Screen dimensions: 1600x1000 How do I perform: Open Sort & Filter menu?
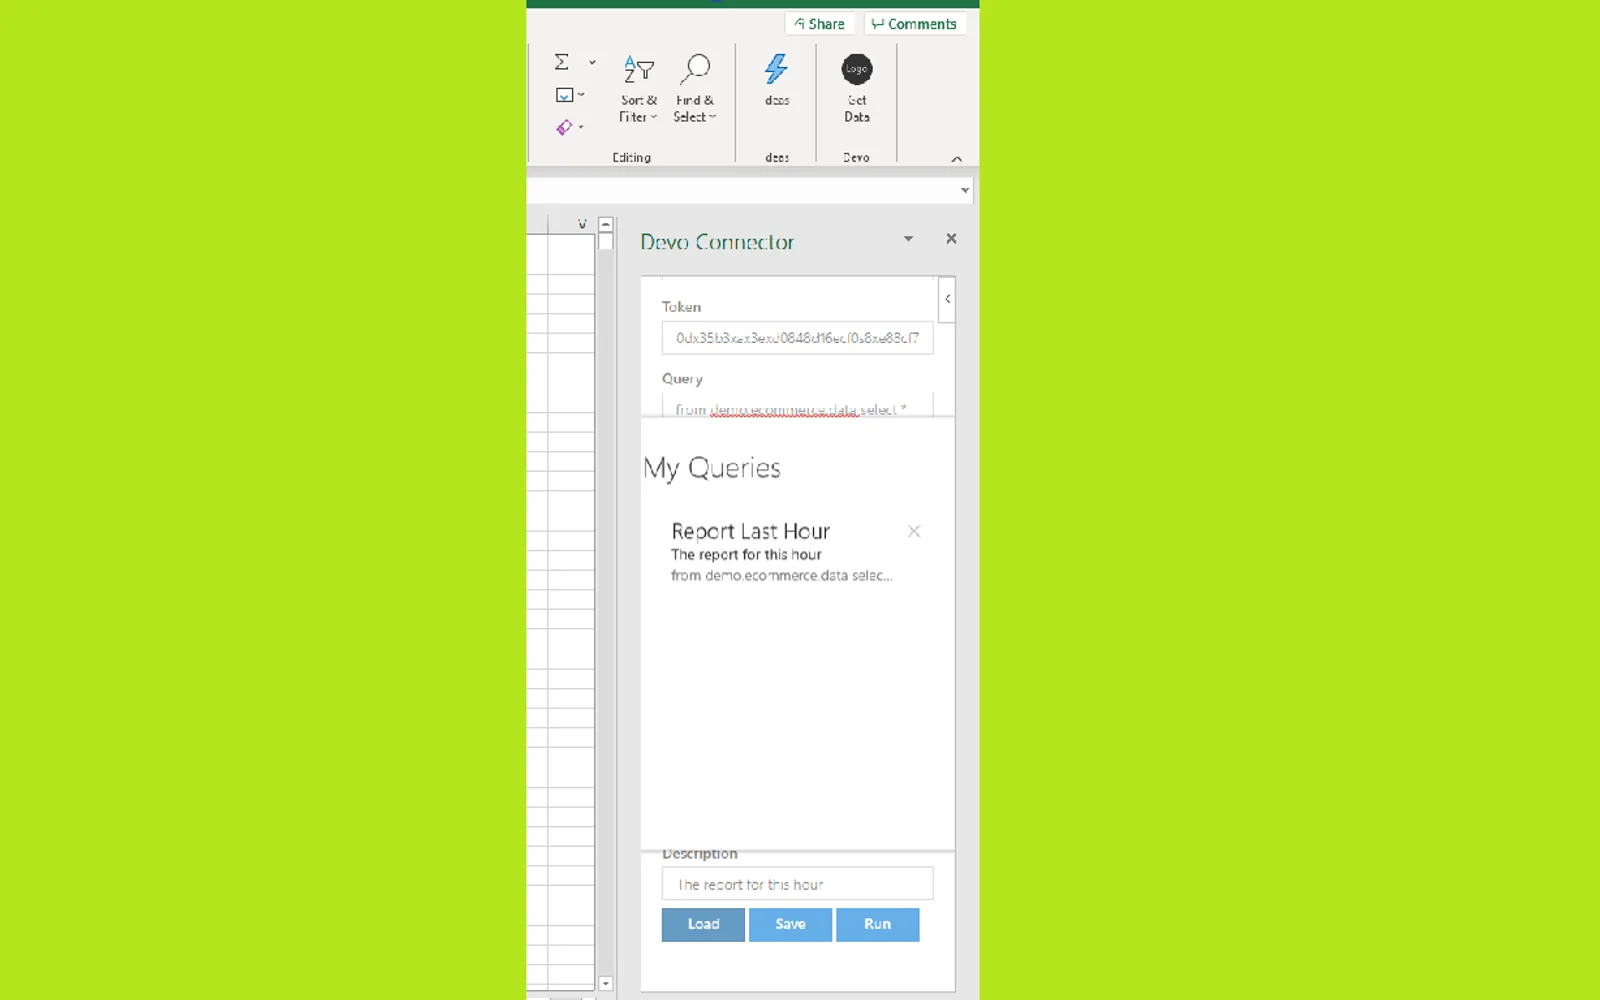[638, 89]
